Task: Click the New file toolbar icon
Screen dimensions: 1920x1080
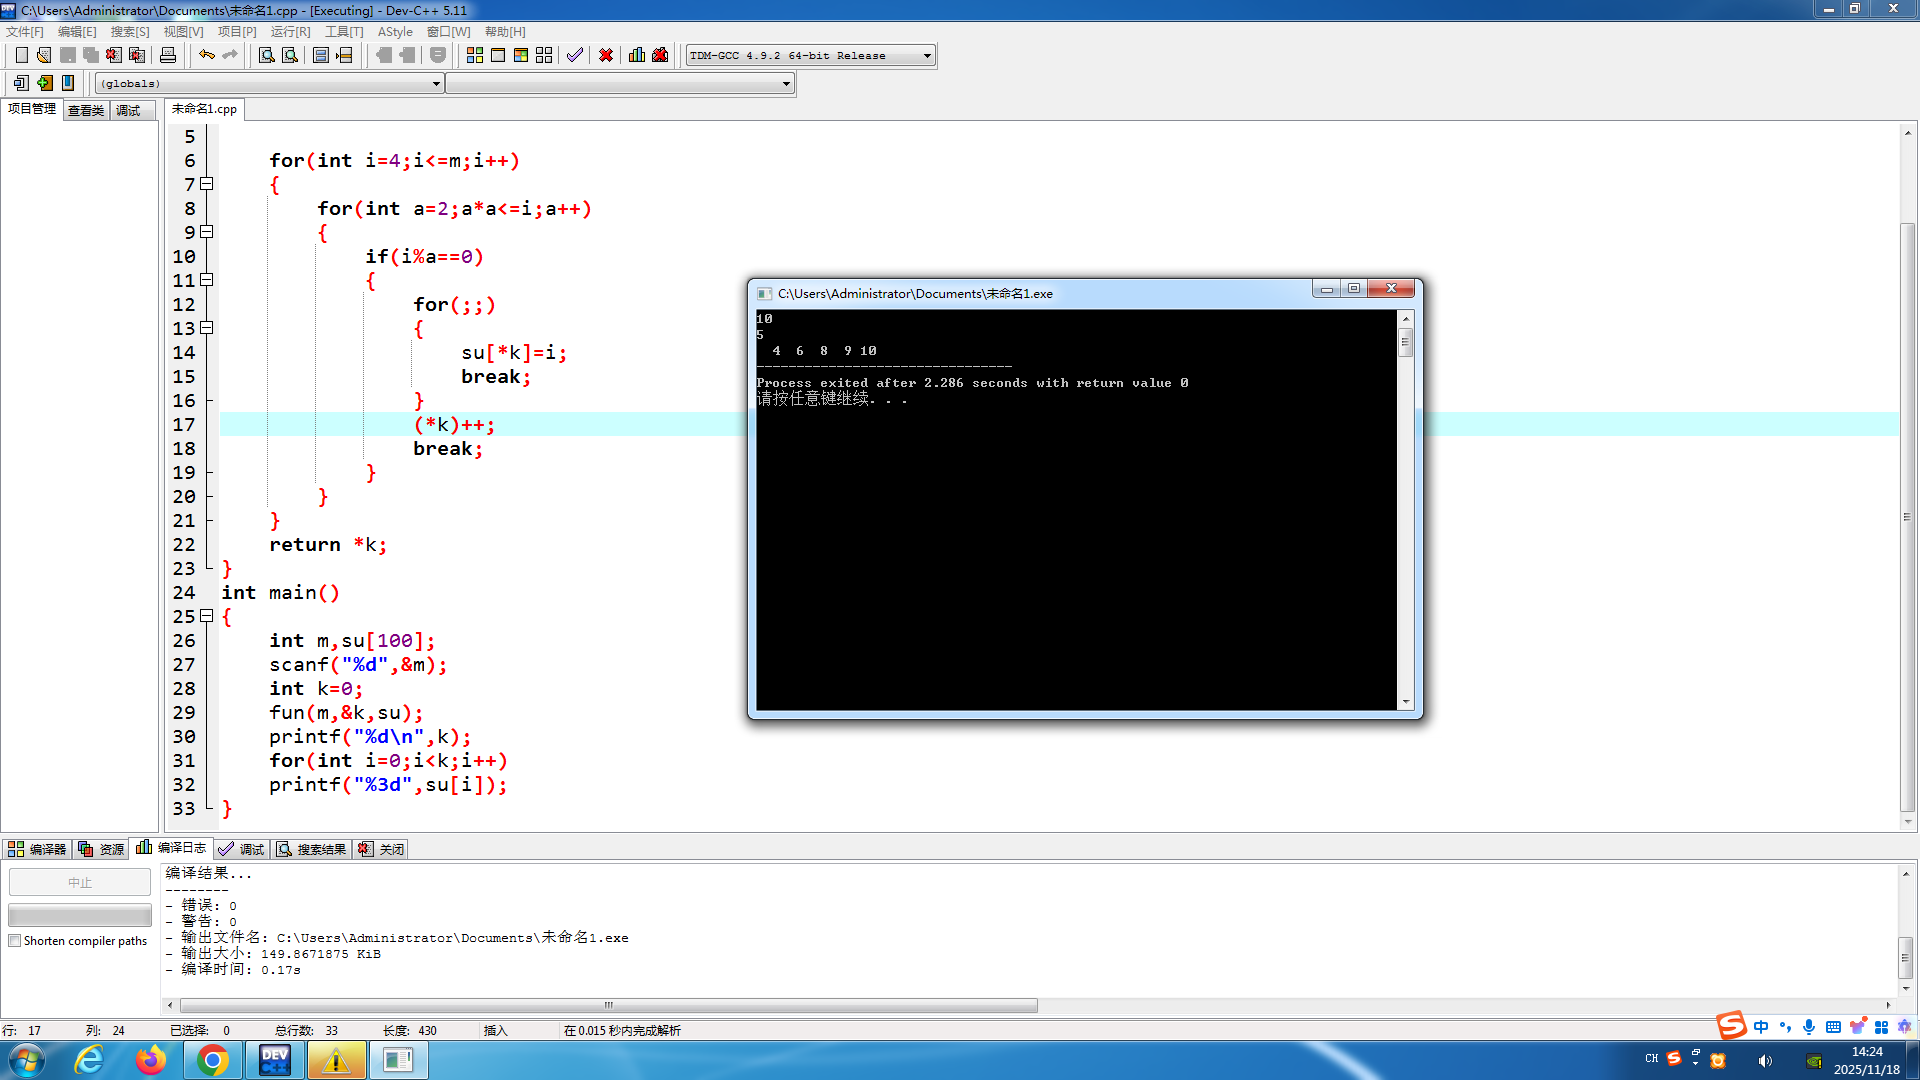Action: pyautogui.click(x=21, y=55)
